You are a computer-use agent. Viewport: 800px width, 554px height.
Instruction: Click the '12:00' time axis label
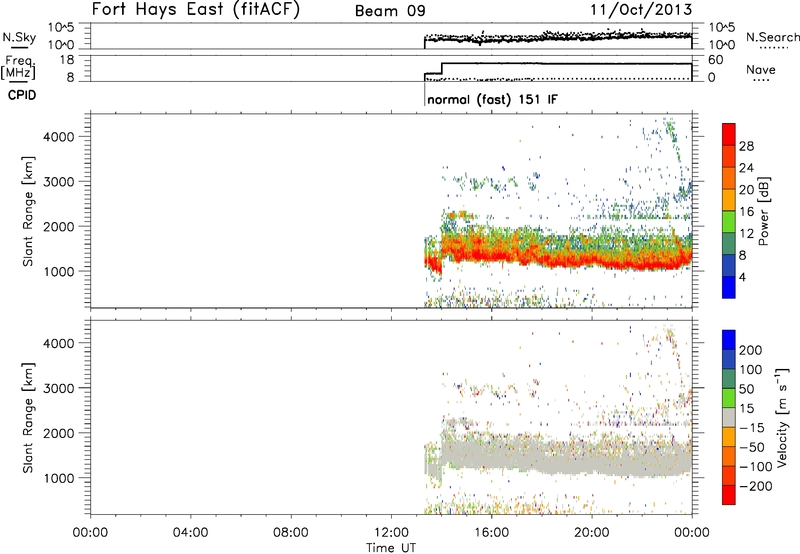coord(391,533)
